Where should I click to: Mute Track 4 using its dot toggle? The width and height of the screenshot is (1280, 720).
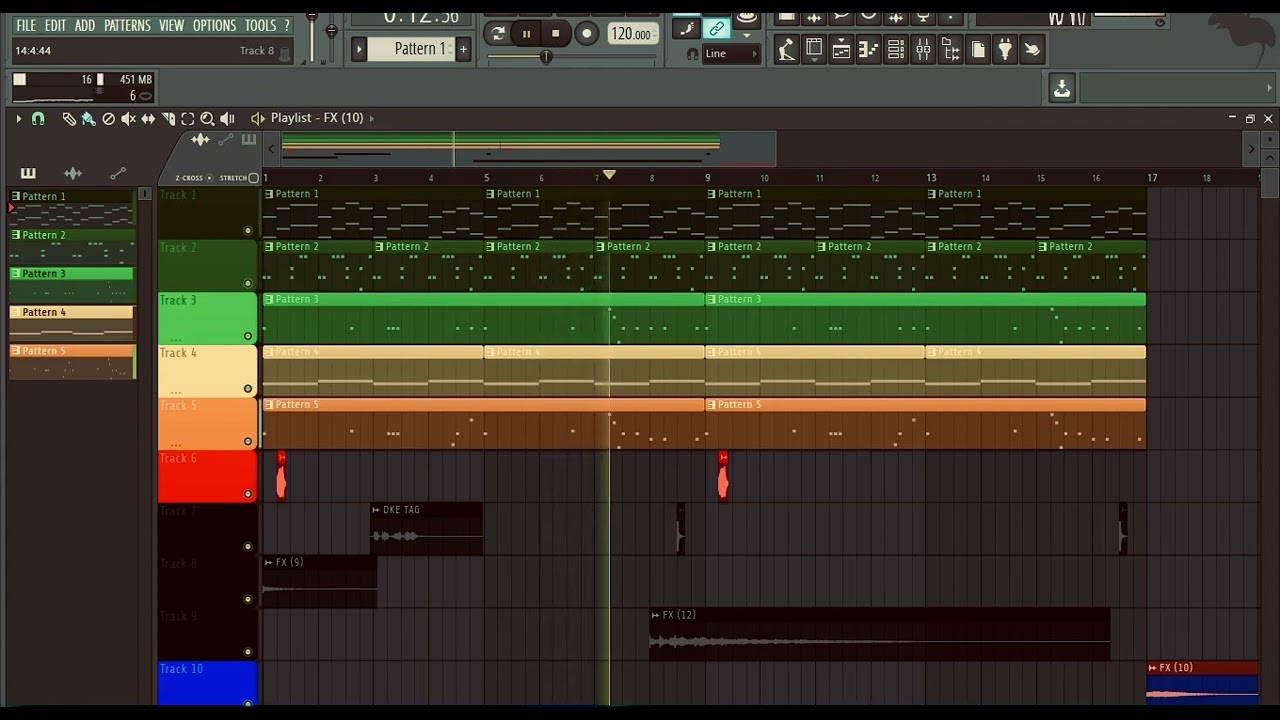point(248,389)
